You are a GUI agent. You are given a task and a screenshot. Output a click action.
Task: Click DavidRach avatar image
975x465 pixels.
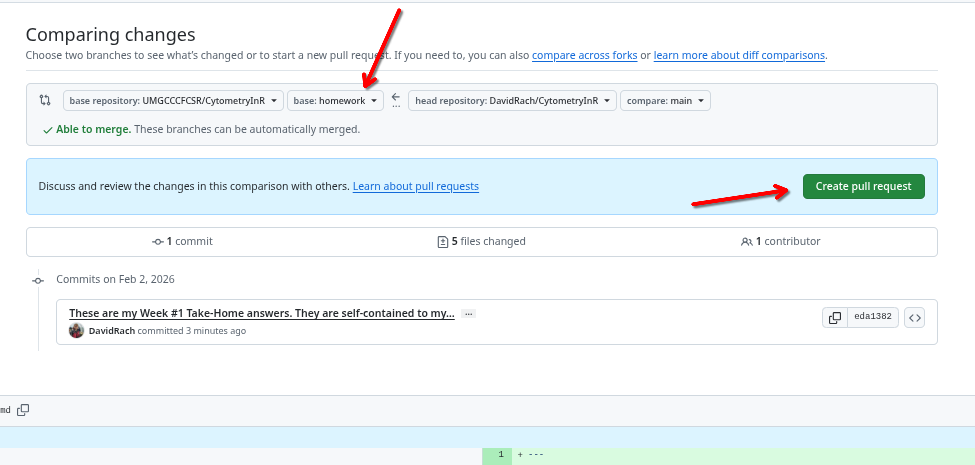[x=76, y=331]
